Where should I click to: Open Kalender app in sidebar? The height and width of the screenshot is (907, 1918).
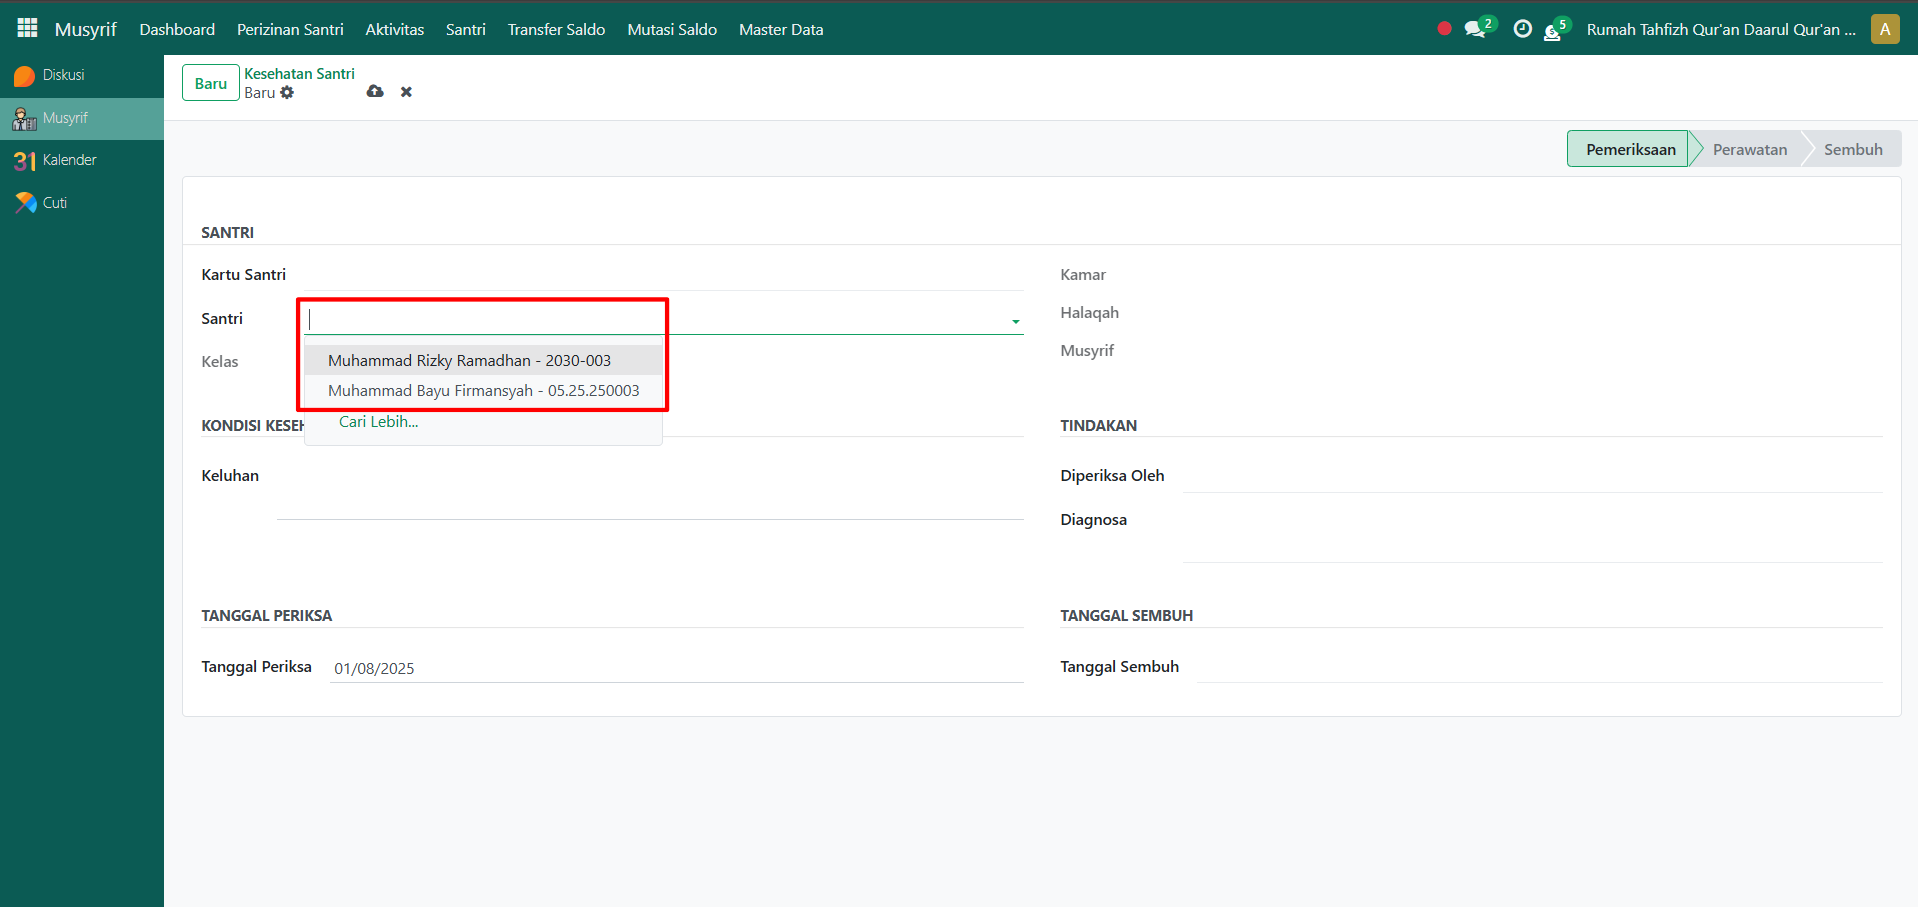click(69, 160)
